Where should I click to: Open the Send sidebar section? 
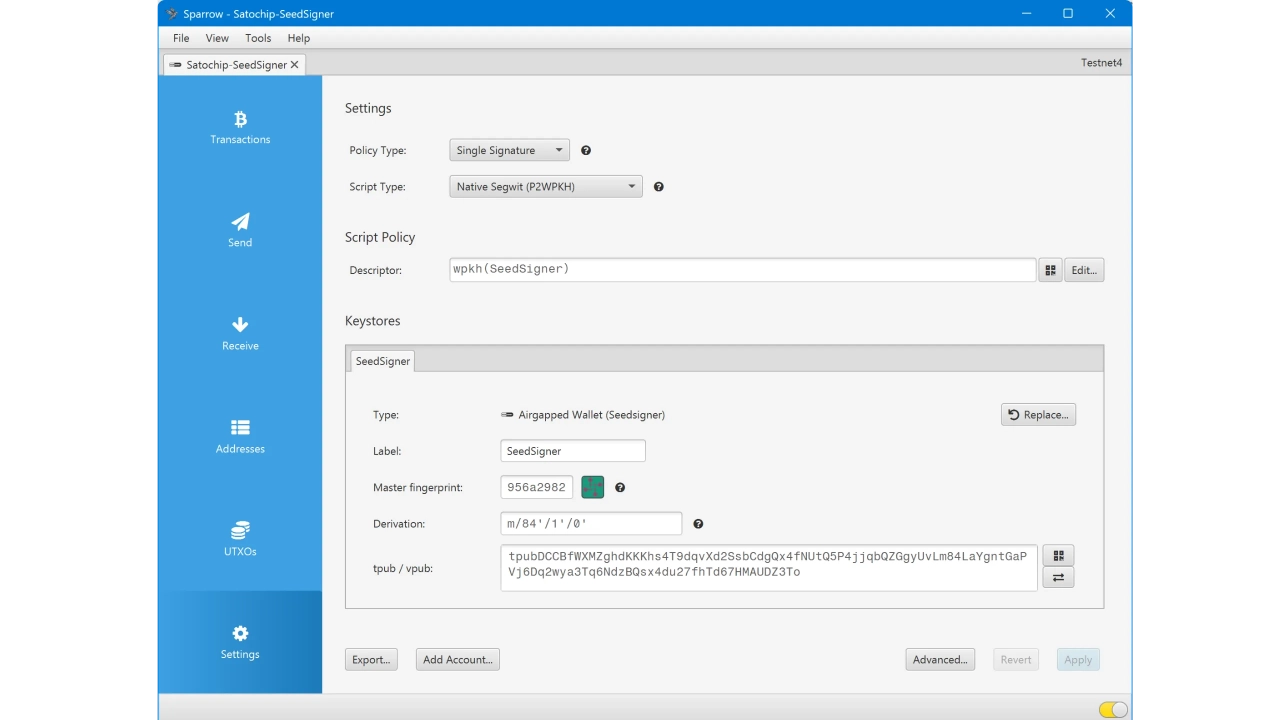click(x=240, y=231)
